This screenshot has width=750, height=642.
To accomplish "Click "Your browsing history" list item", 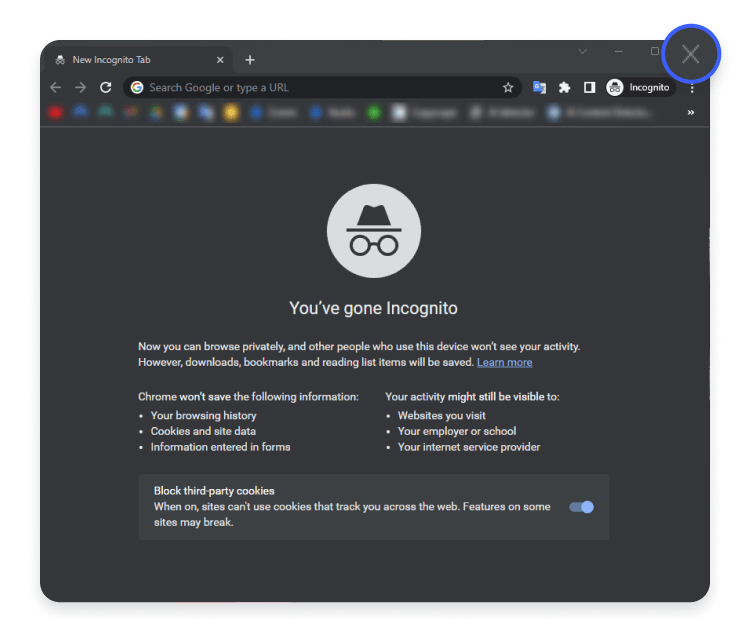I will coord(204,416).
